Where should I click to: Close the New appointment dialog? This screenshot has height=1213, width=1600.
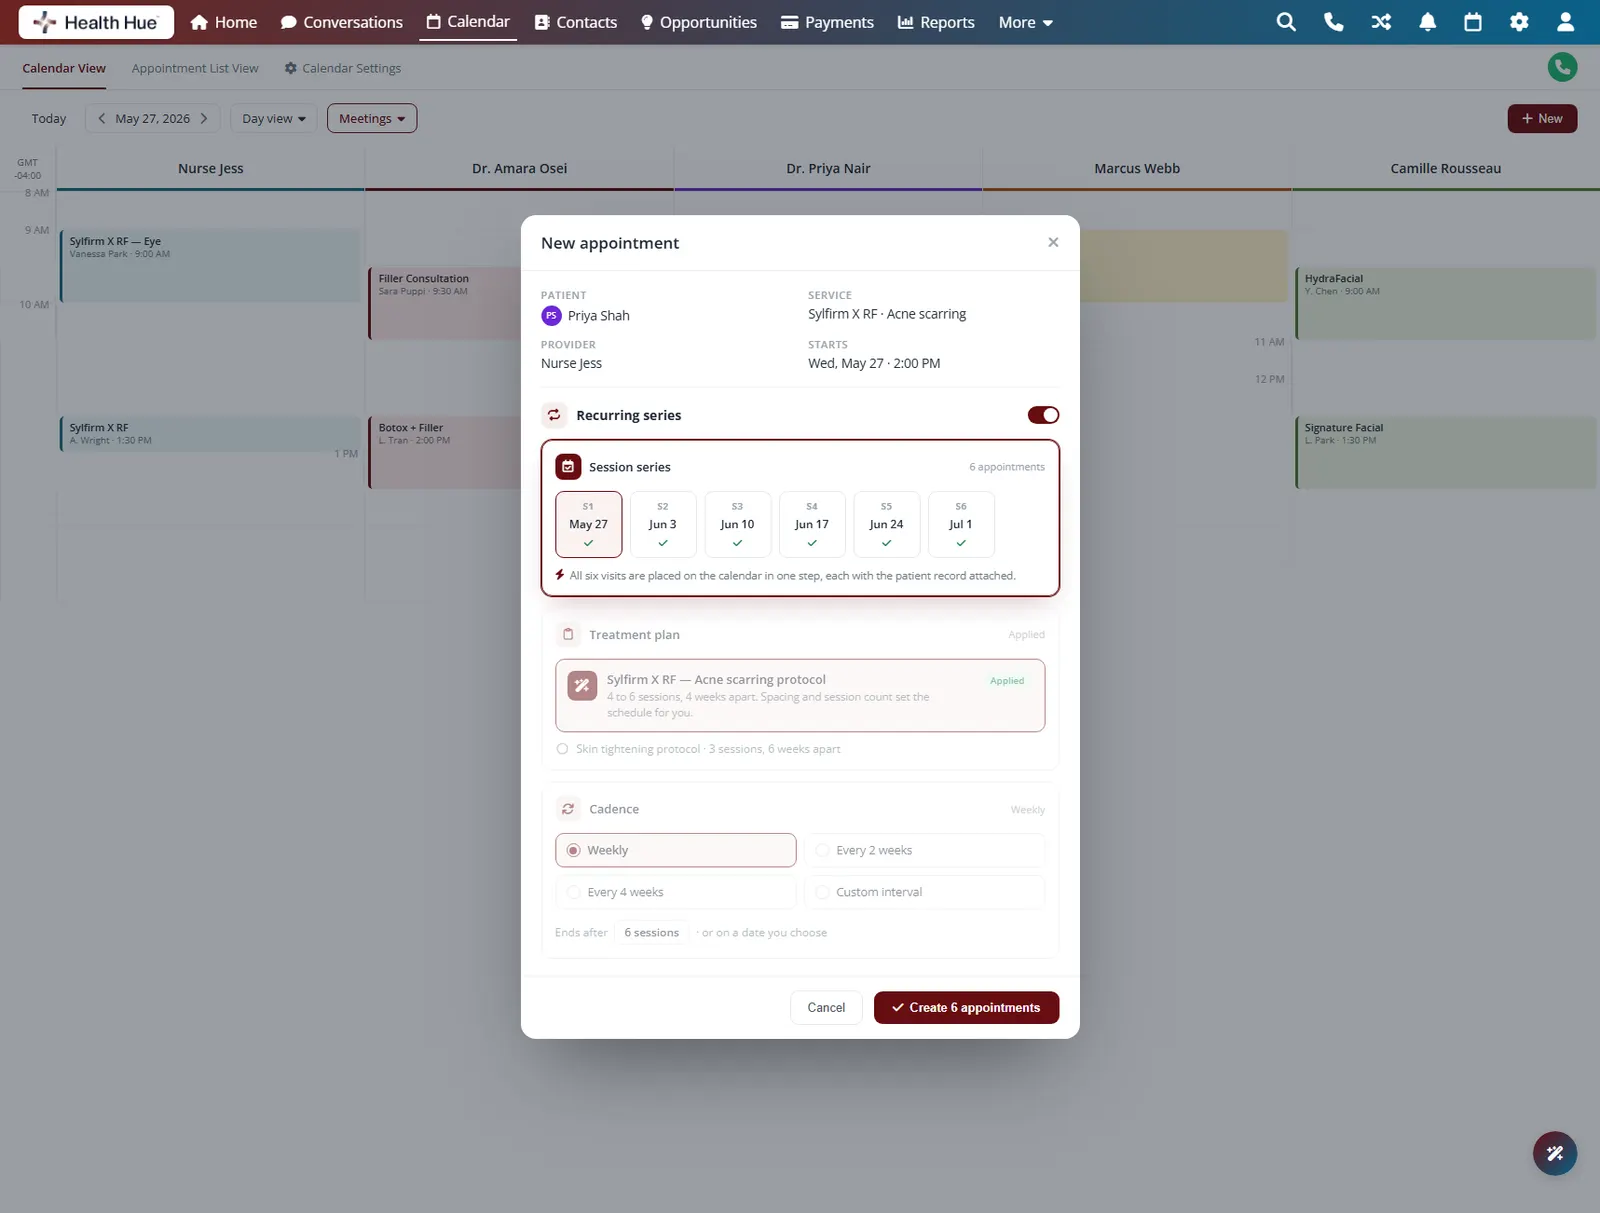1053,242
